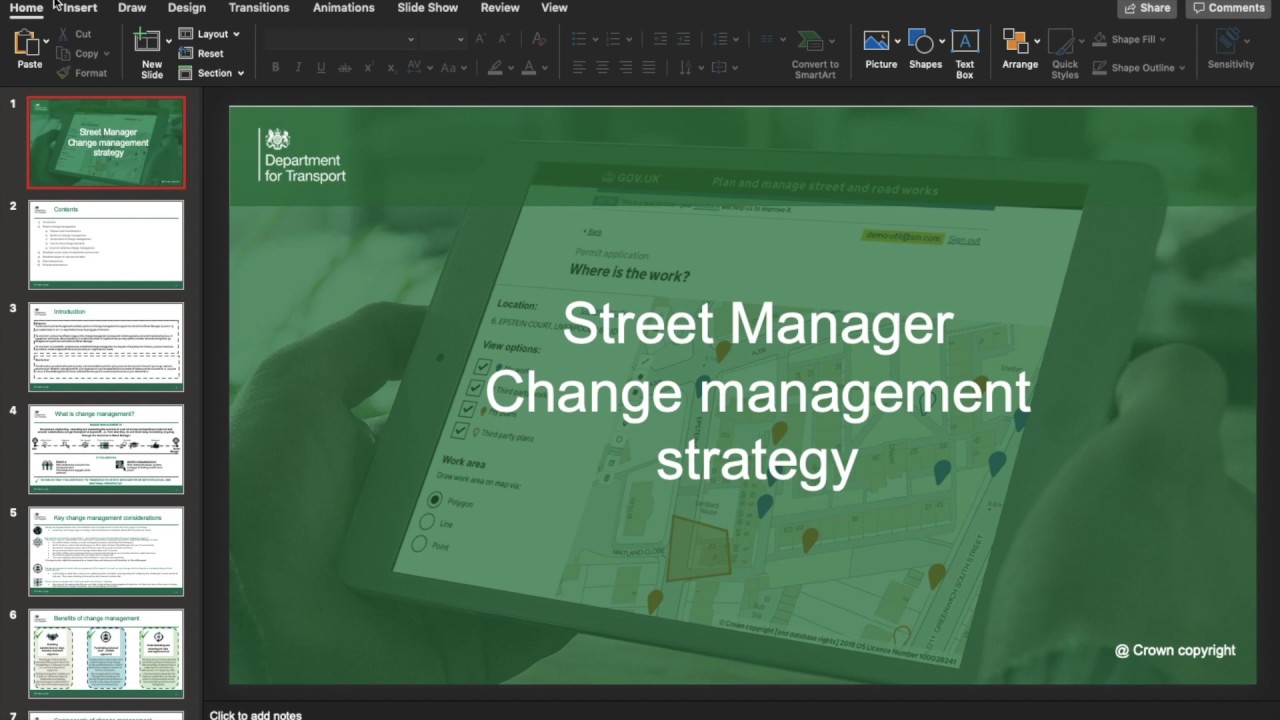Switch to the Insert tab
Screen dimensions: 1280x720
pyautogui.click(x=79, y=8)
